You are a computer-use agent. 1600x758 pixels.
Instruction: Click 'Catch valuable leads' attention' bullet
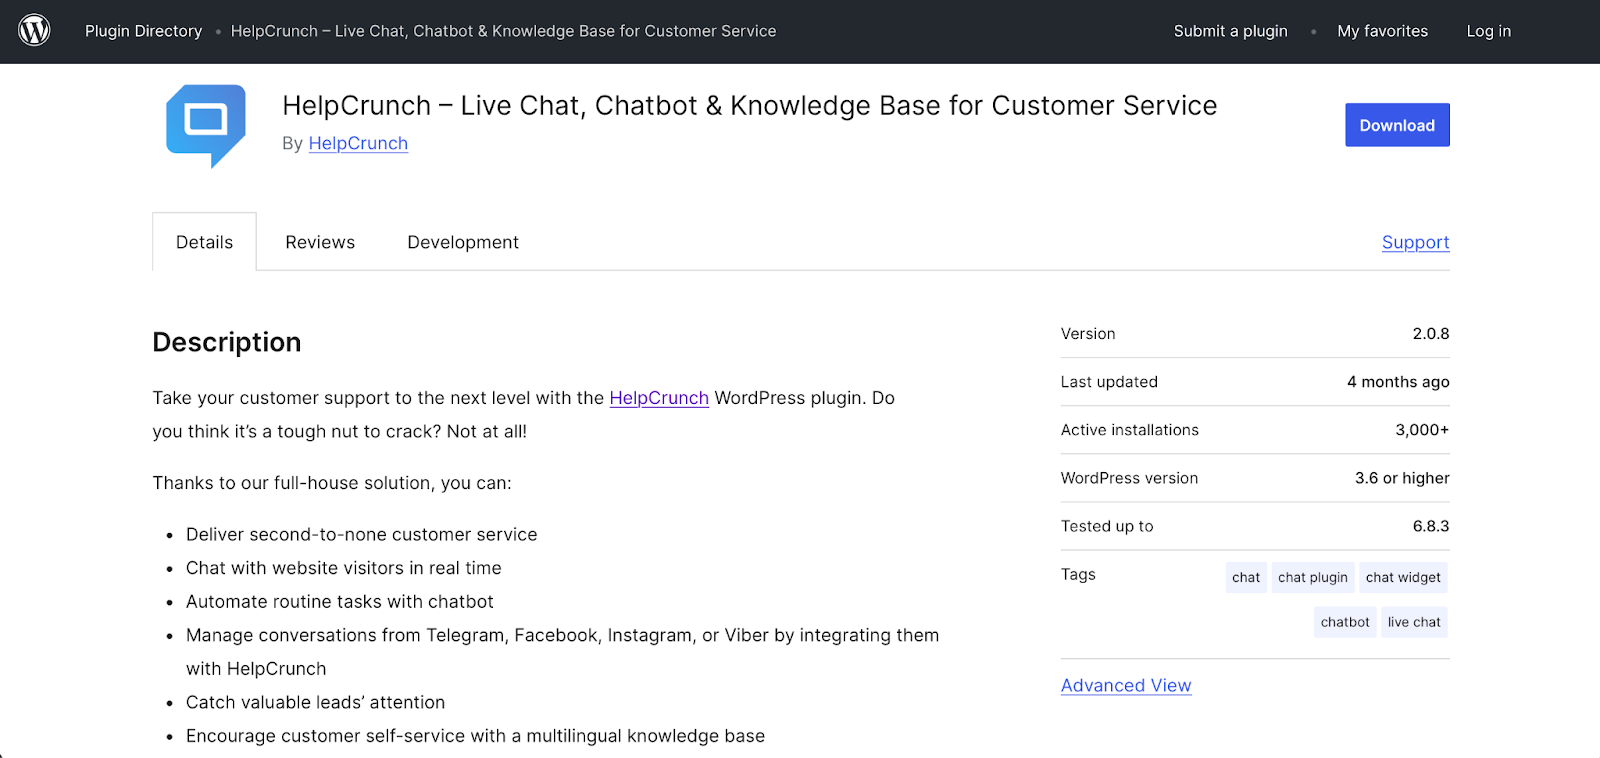point(316,703)
